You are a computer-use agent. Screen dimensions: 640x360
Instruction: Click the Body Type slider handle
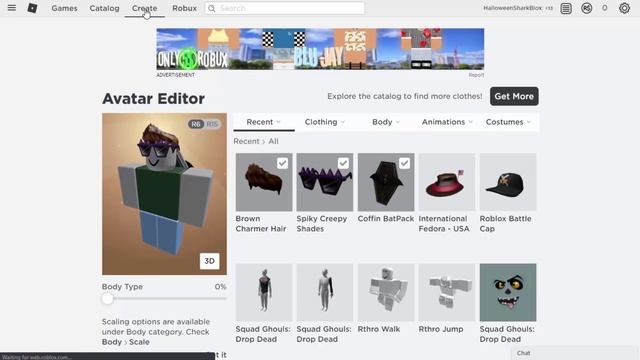107,299
